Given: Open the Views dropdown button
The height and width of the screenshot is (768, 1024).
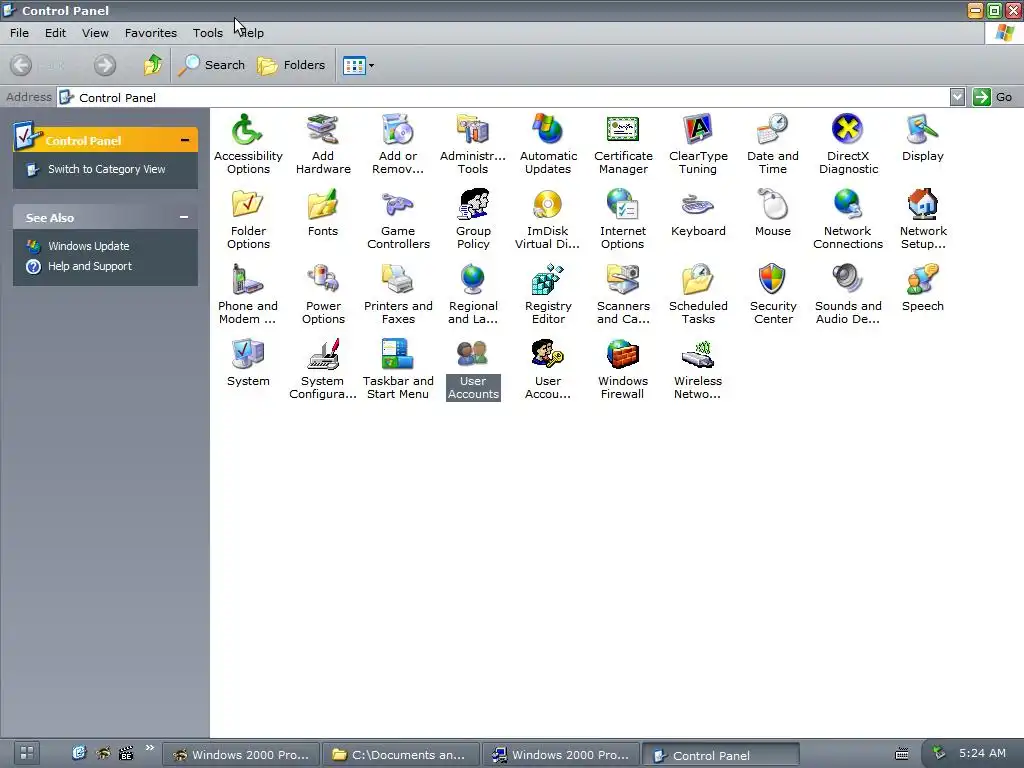Looking at the screenshot, I should tap(359, 65).
